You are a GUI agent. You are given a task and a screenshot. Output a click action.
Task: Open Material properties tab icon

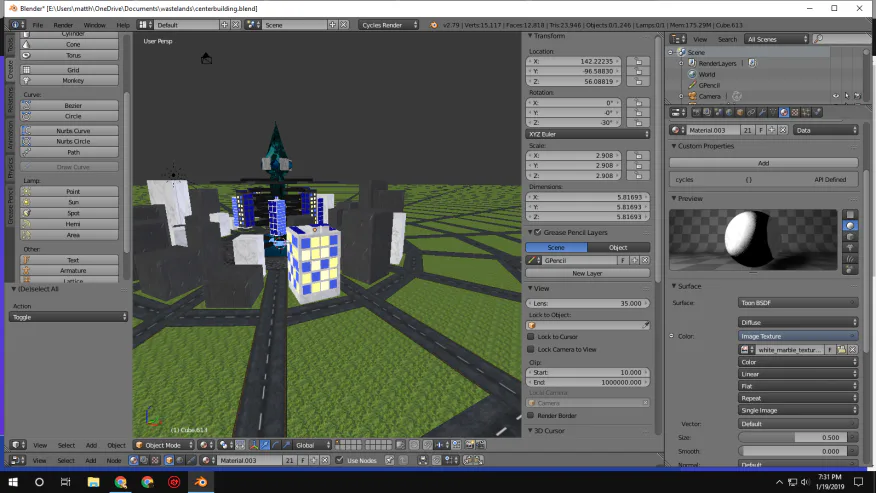784,112
